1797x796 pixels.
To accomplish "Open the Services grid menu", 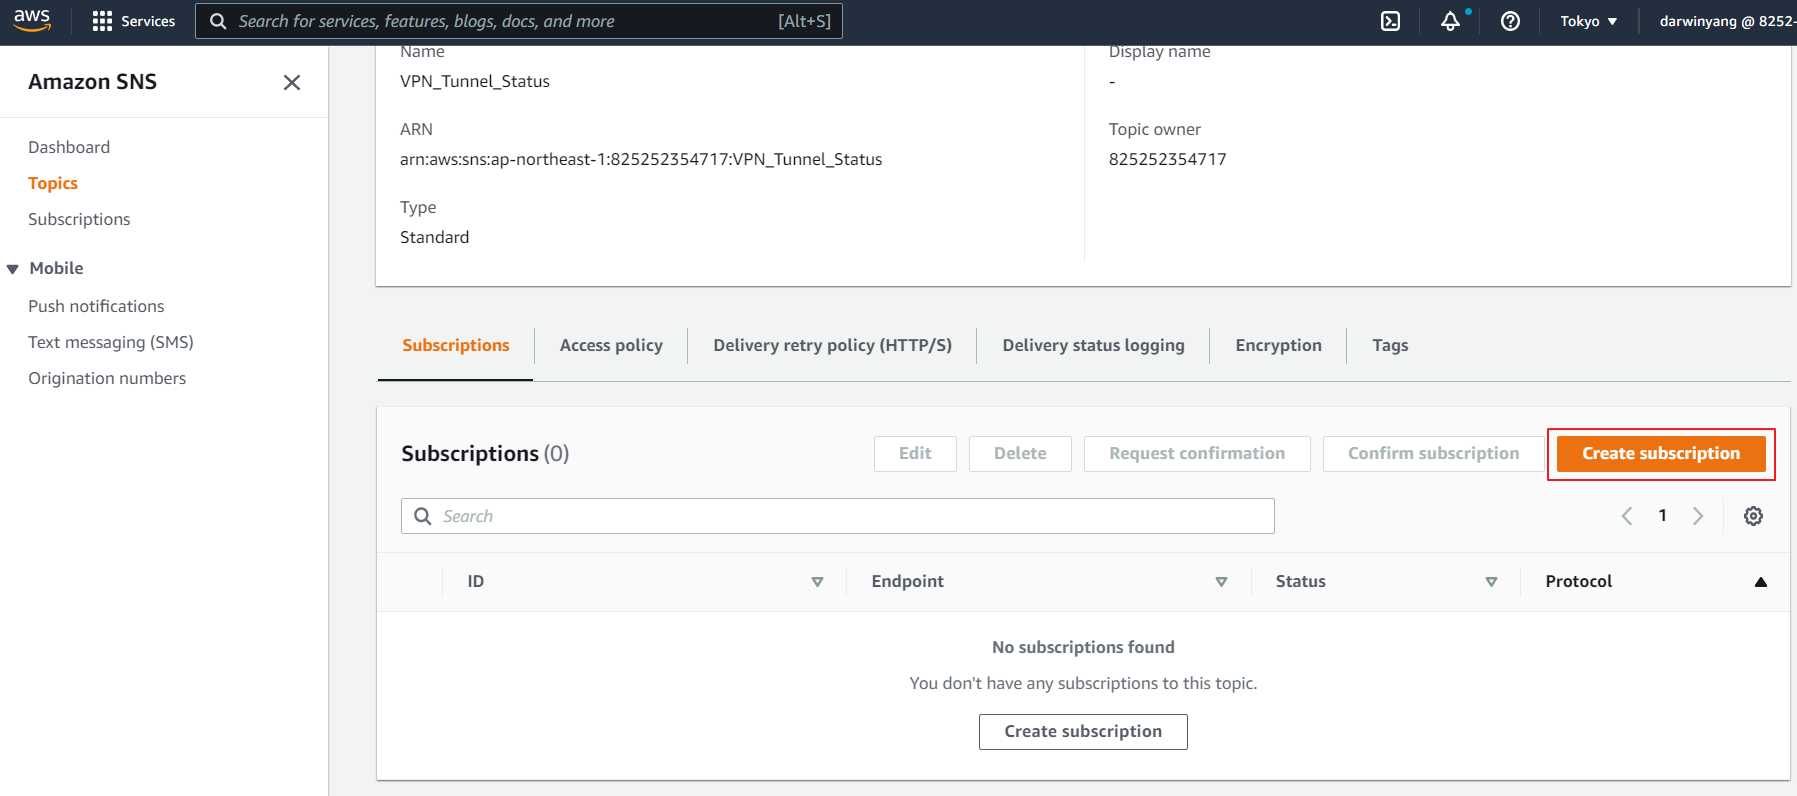I will [x=133, y=21].
